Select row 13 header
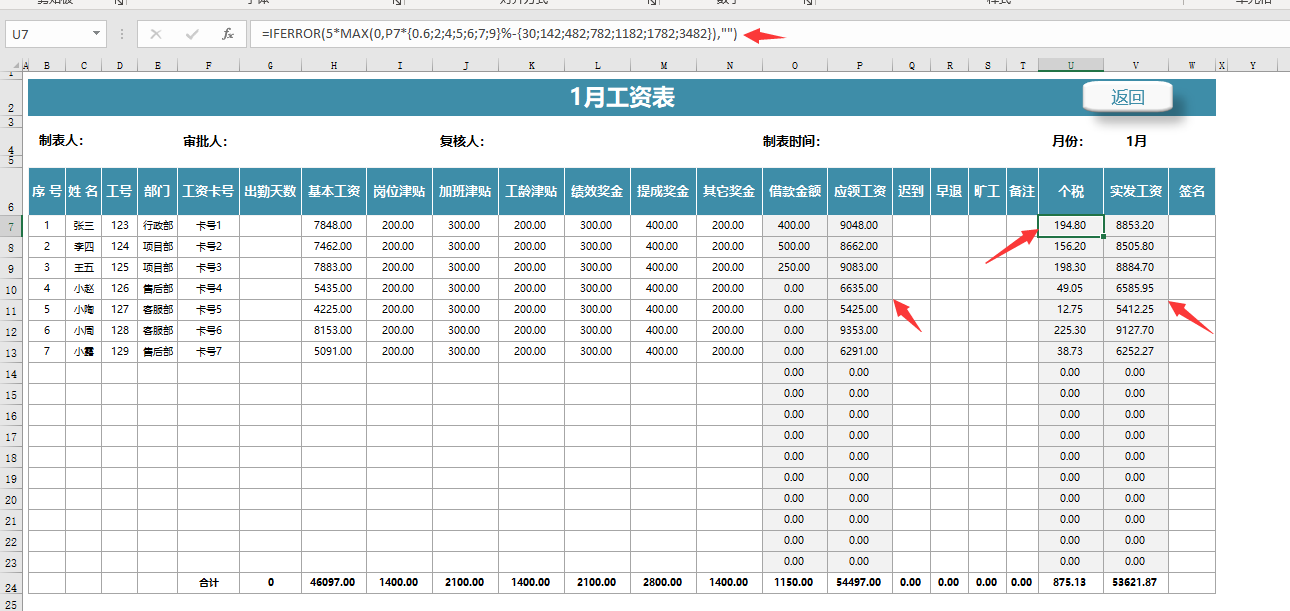The width and height of the screenshot is (1290, 611). [x=11, y=351]
